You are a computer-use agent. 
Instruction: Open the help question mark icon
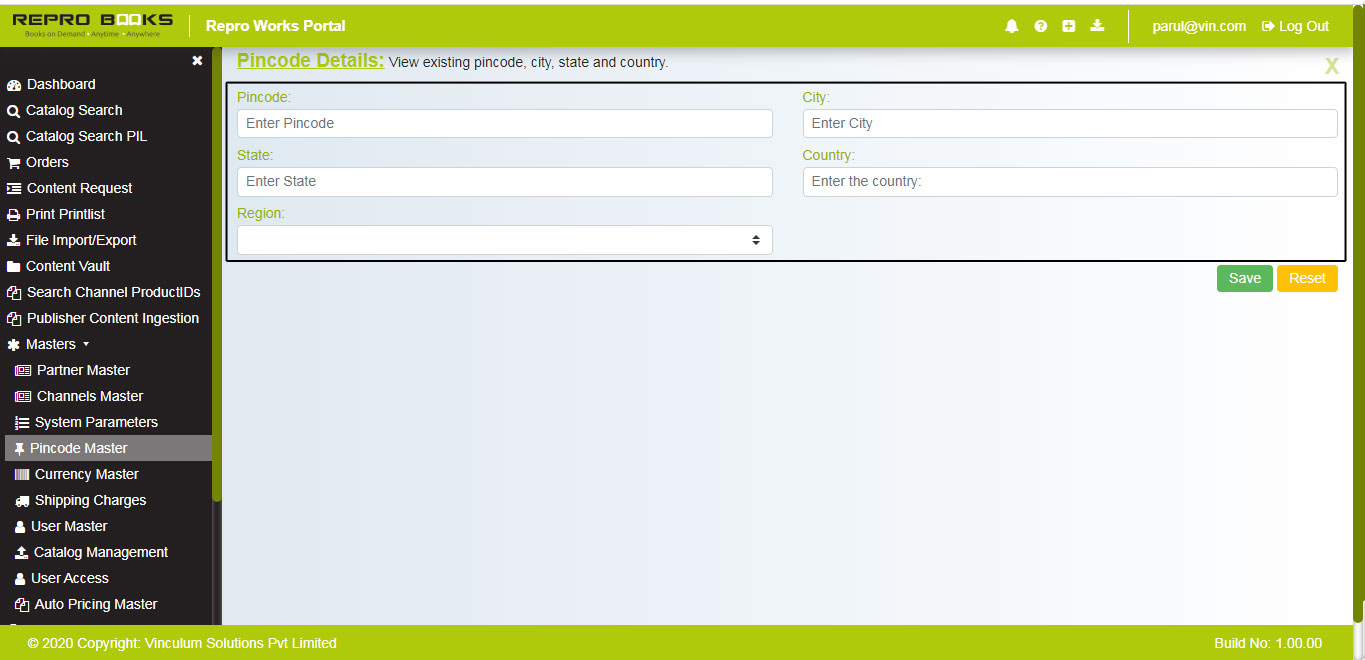tap(1040, 27)
